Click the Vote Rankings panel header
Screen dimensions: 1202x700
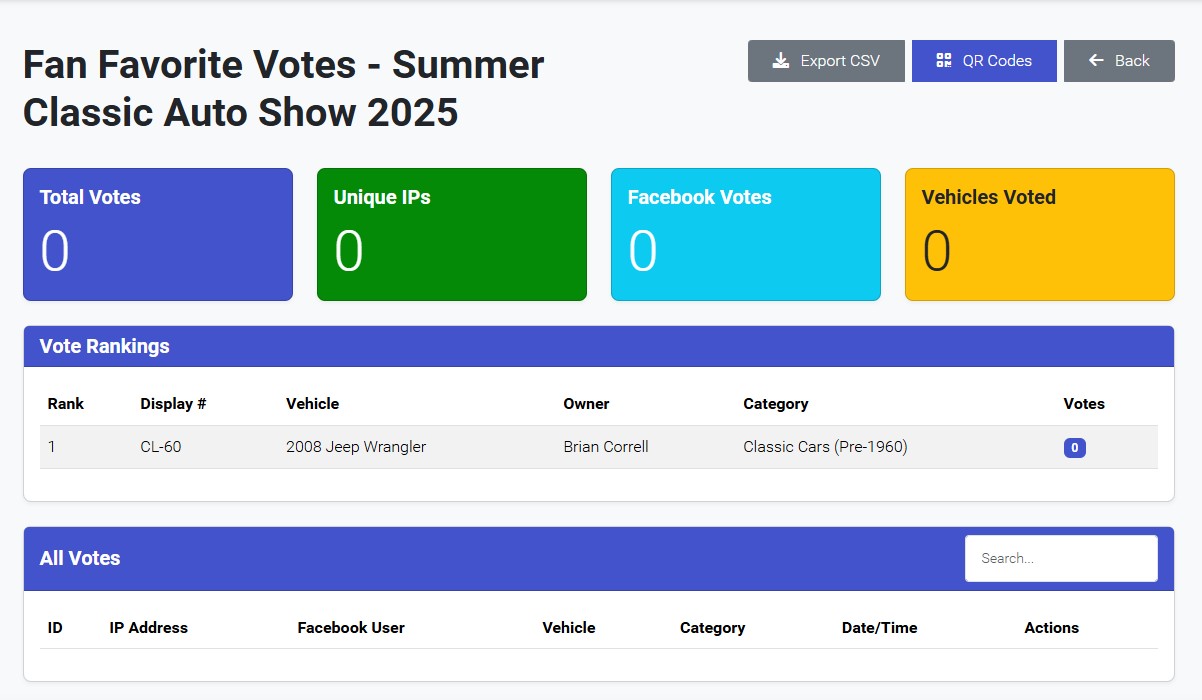coord(105,345)
